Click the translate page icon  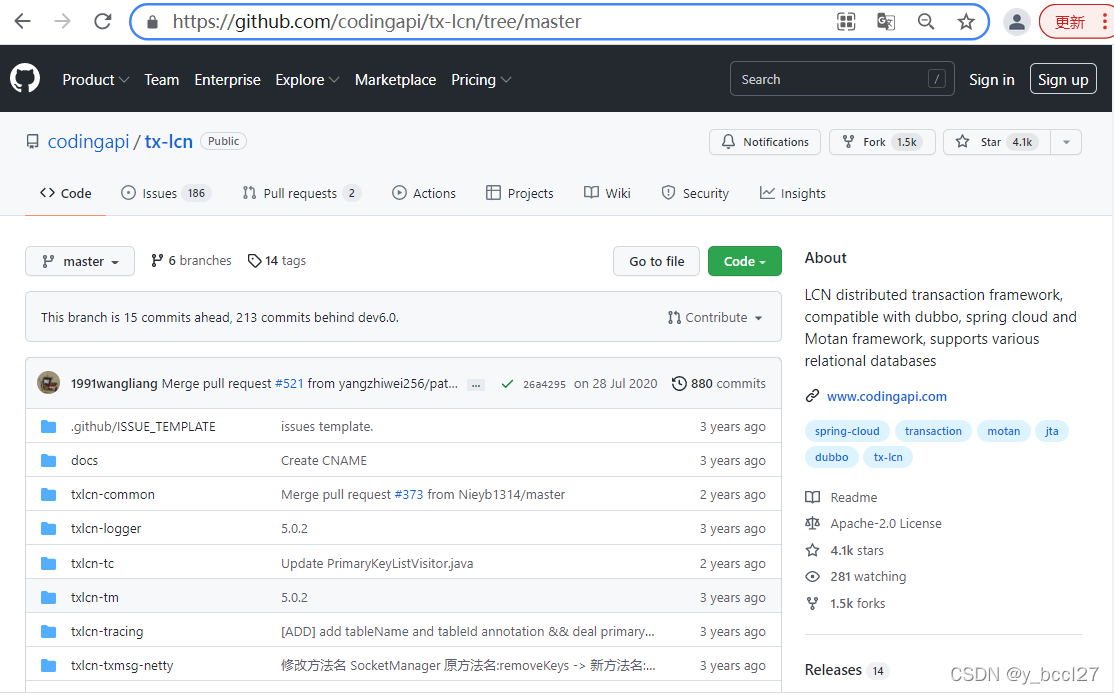pyautogui.click(x=886, y=22)
